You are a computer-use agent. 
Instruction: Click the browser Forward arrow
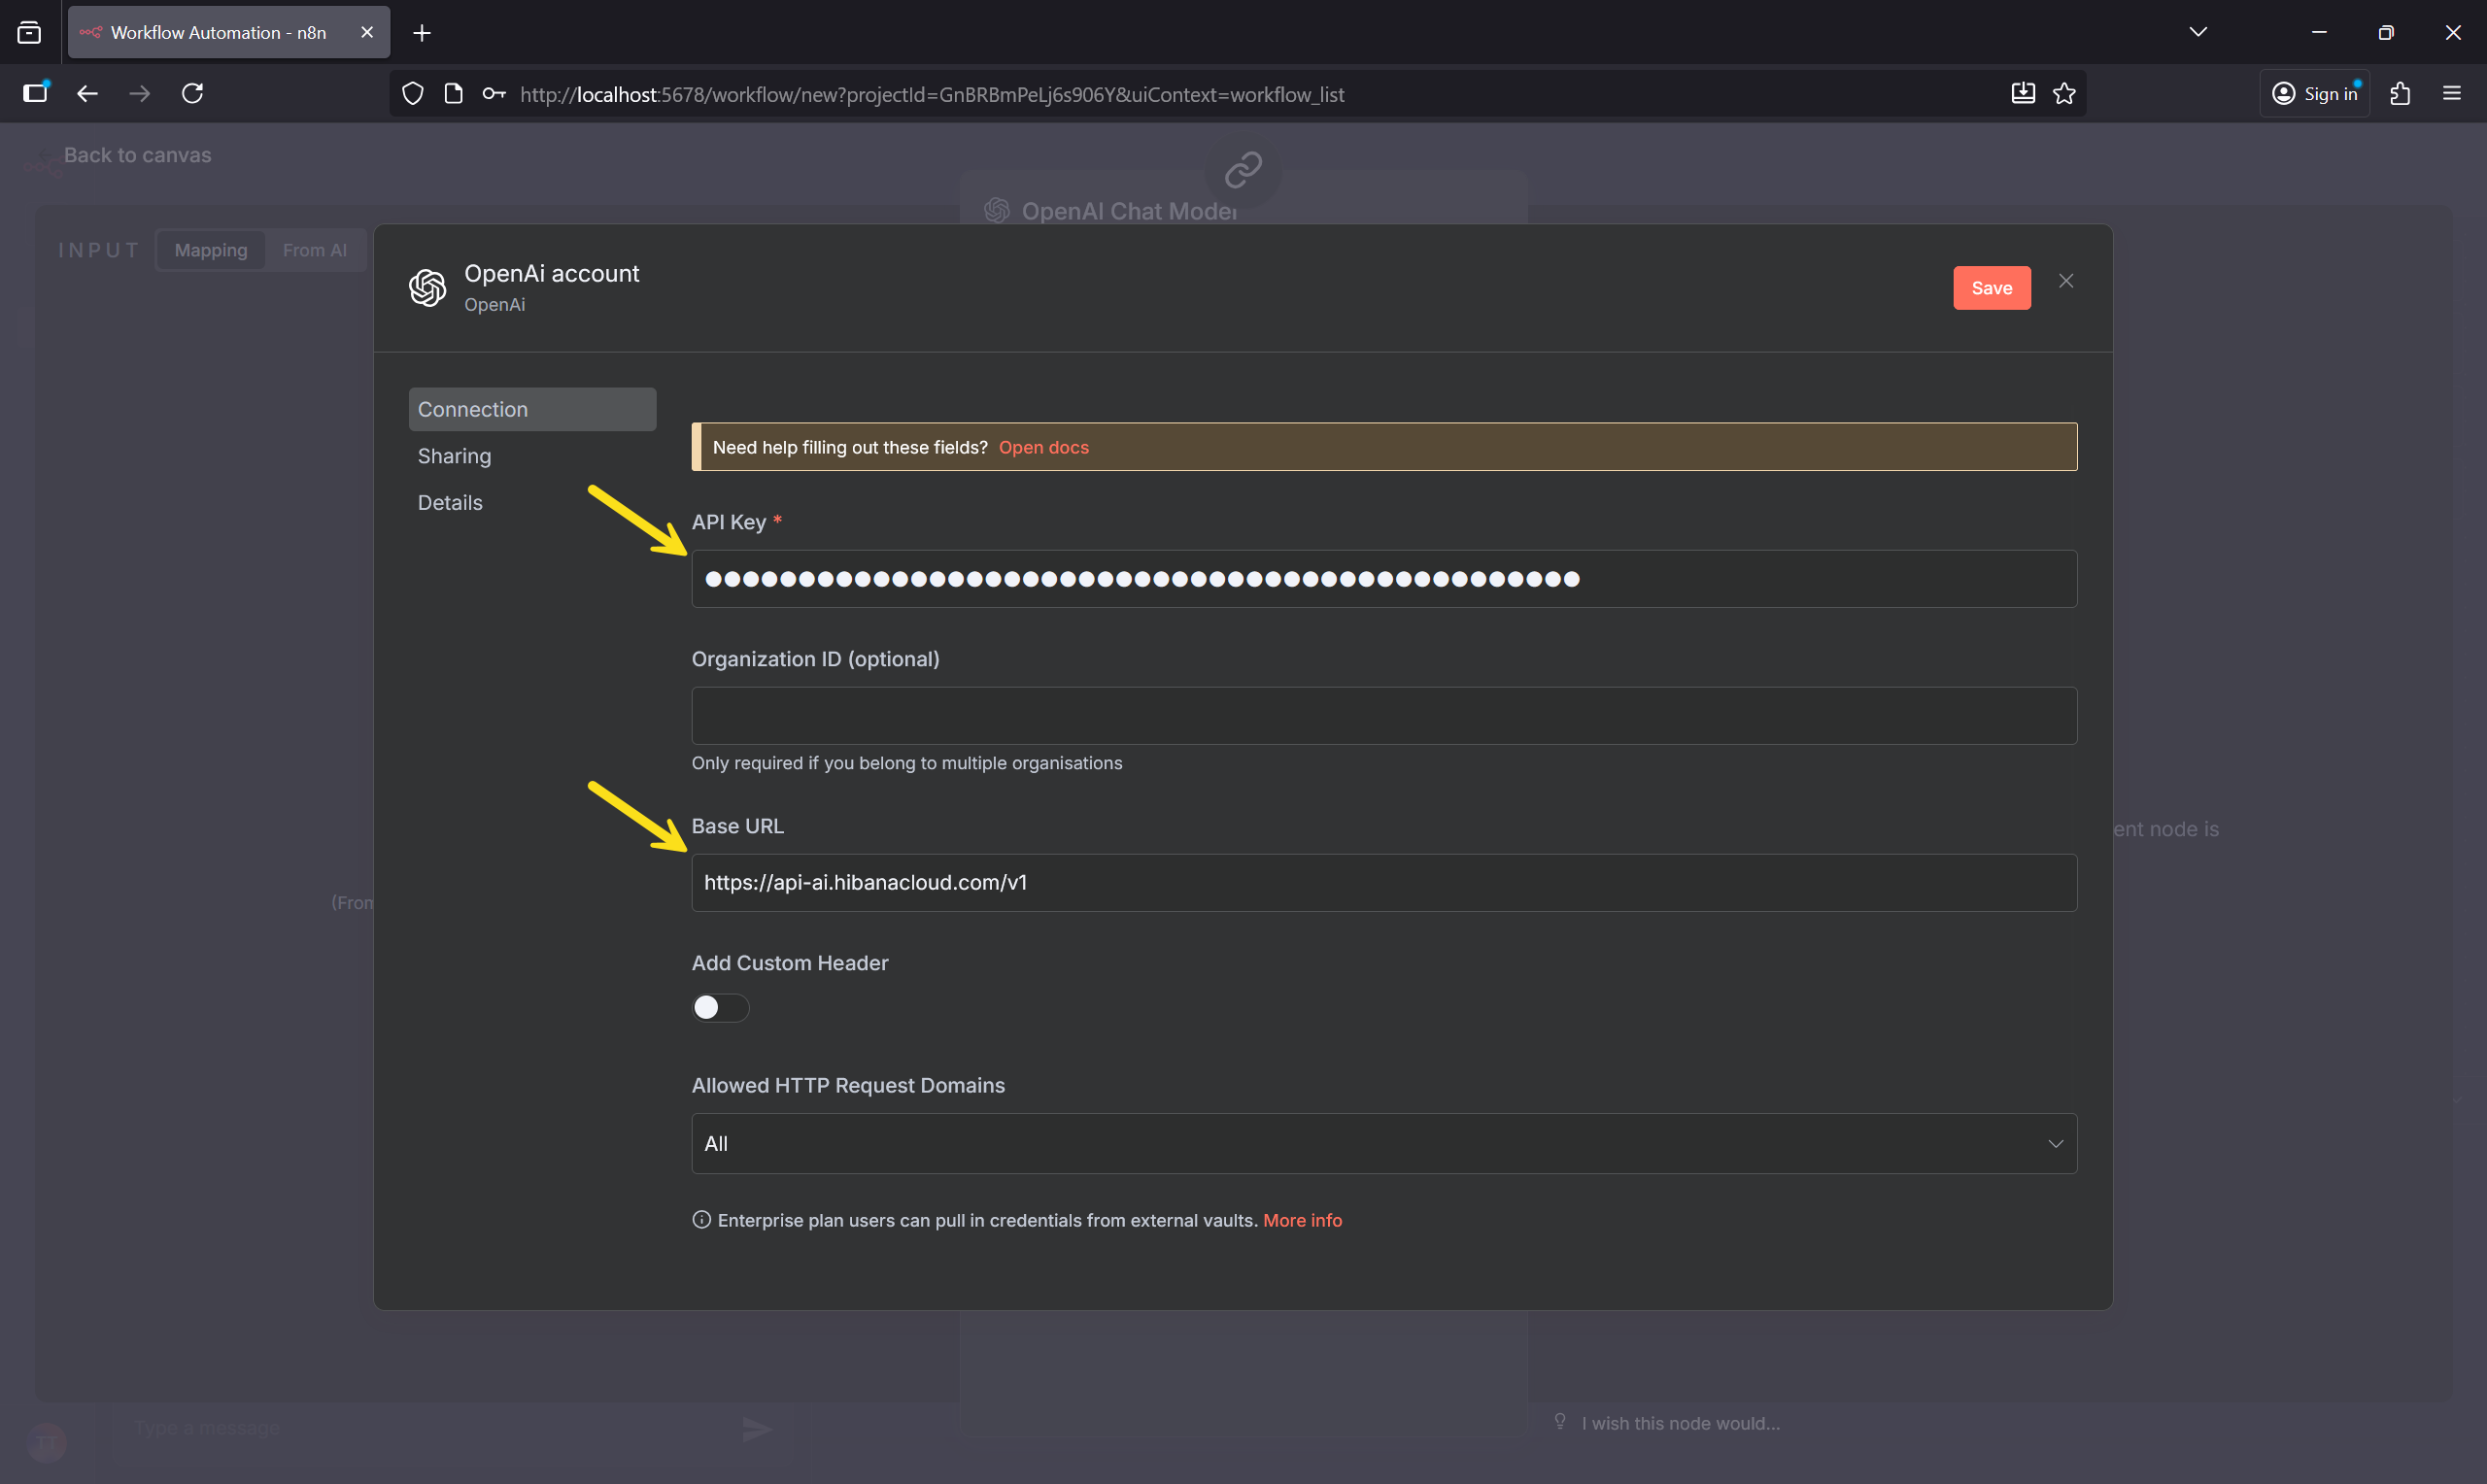[x=140, y=93]
